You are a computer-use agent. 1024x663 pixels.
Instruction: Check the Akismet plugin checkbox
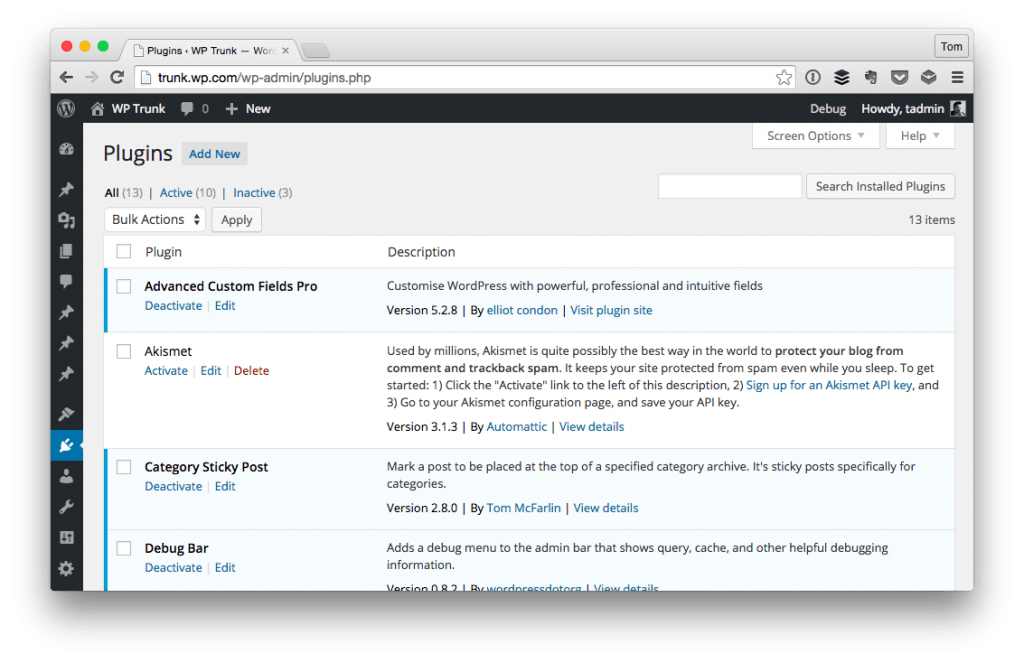(123, 351)
